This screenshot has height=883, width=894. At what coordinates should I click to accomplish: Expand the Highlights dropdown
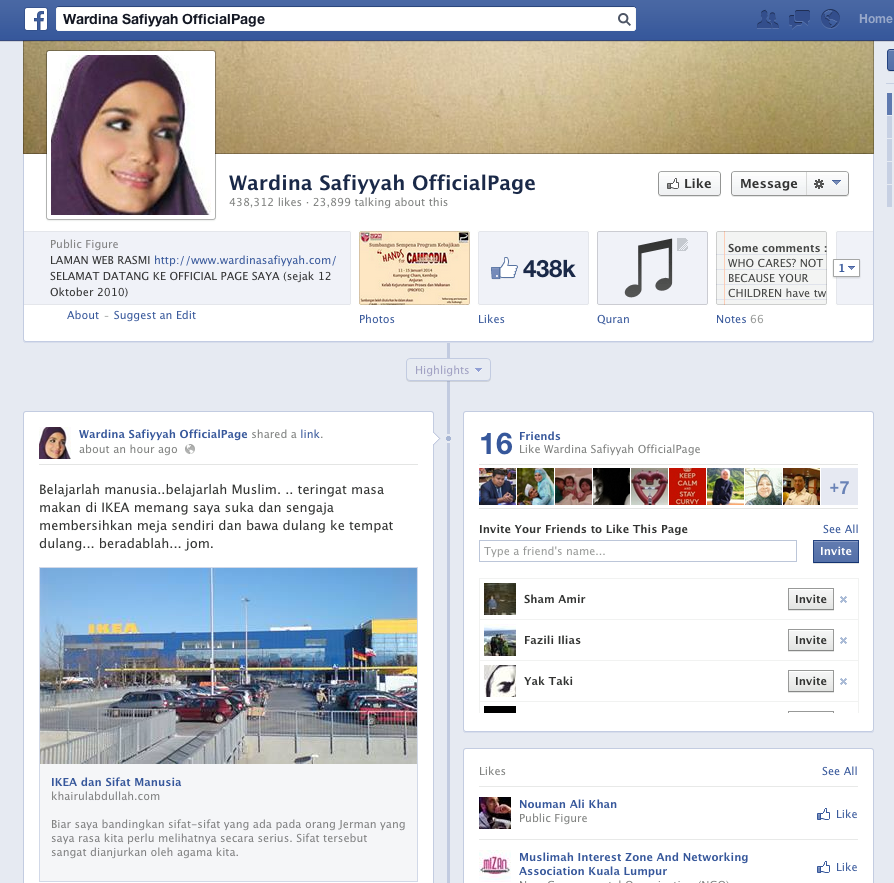448,370
